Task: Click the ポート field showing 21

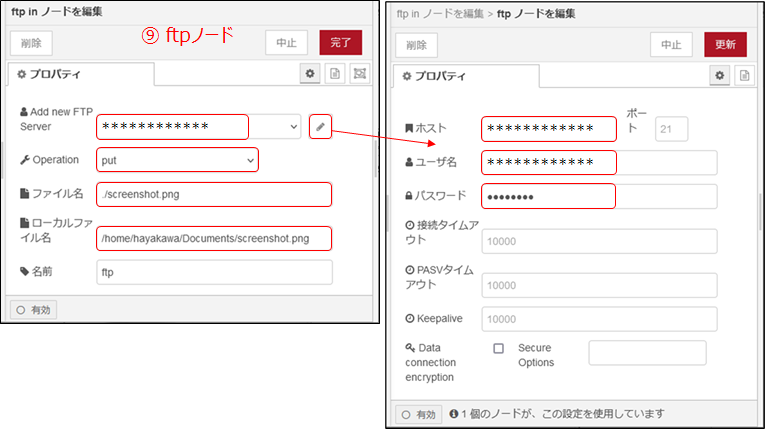Action: pyautogui.click(x=671, y=128)
